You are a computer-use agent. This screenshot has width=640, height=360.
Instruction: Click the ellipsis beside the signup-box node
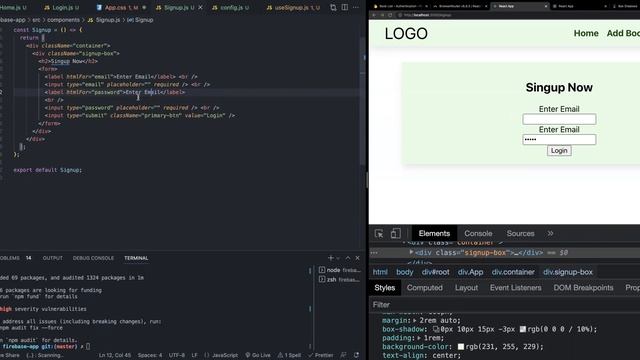[374, 253]
